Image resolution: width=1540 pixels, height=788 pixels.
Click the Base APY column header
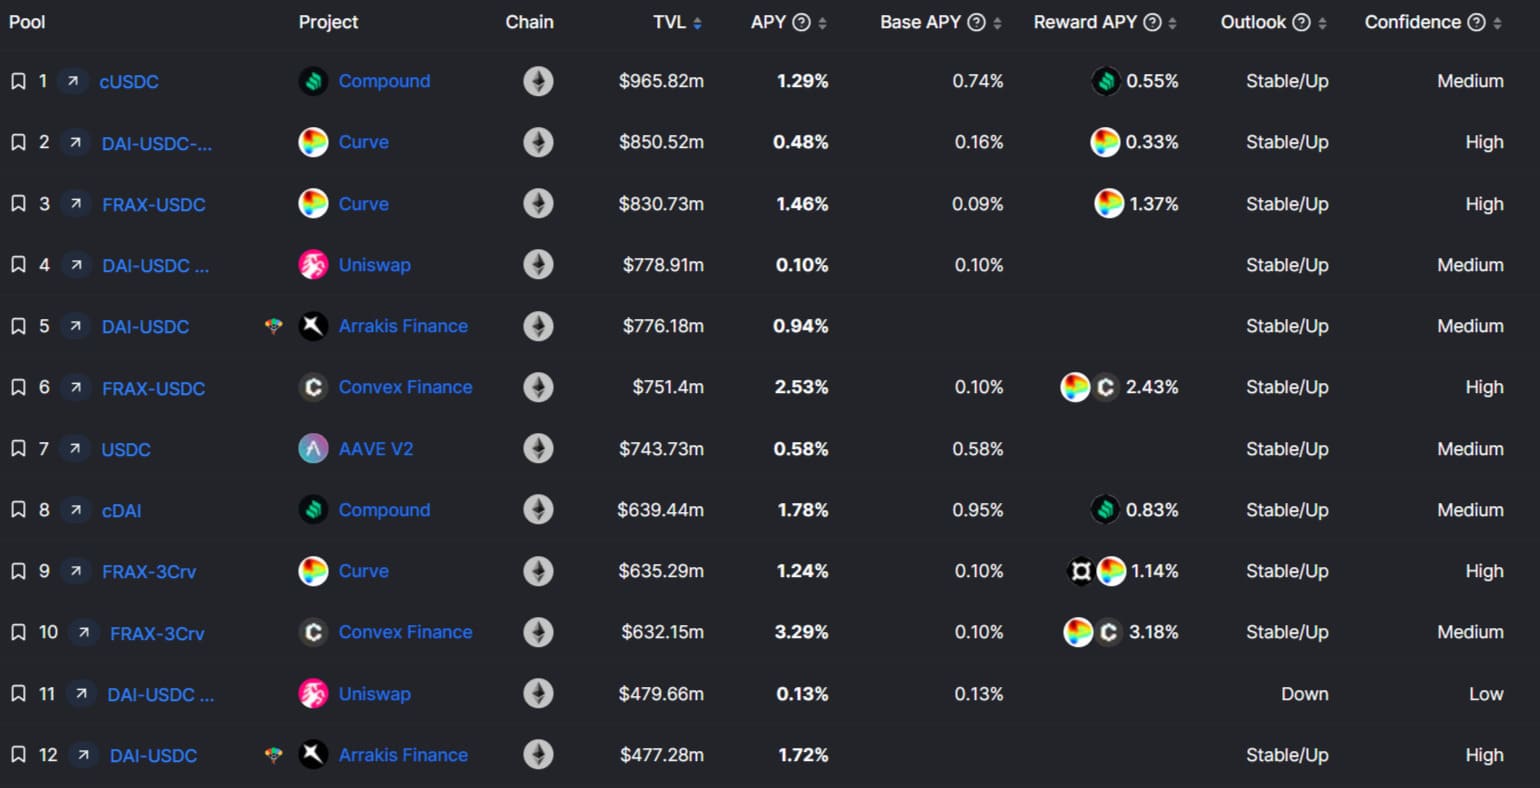pyautogui.click(x=919, y=22)
